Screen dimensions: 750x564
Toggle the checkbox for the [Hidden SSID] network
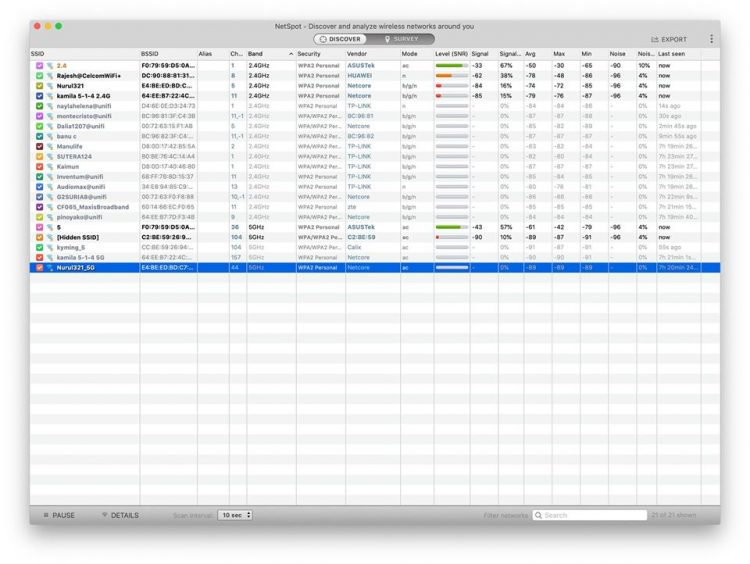pyautogui.click(x=39, y=237)
